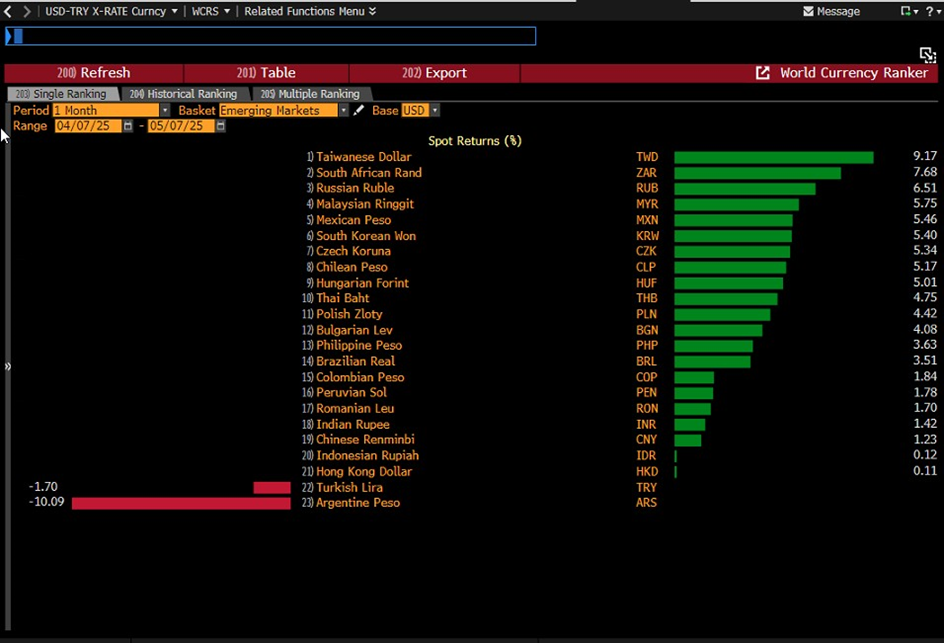Click the Taiwanese Dollar green return bar
944x643 pixels.
click(773, 157)
